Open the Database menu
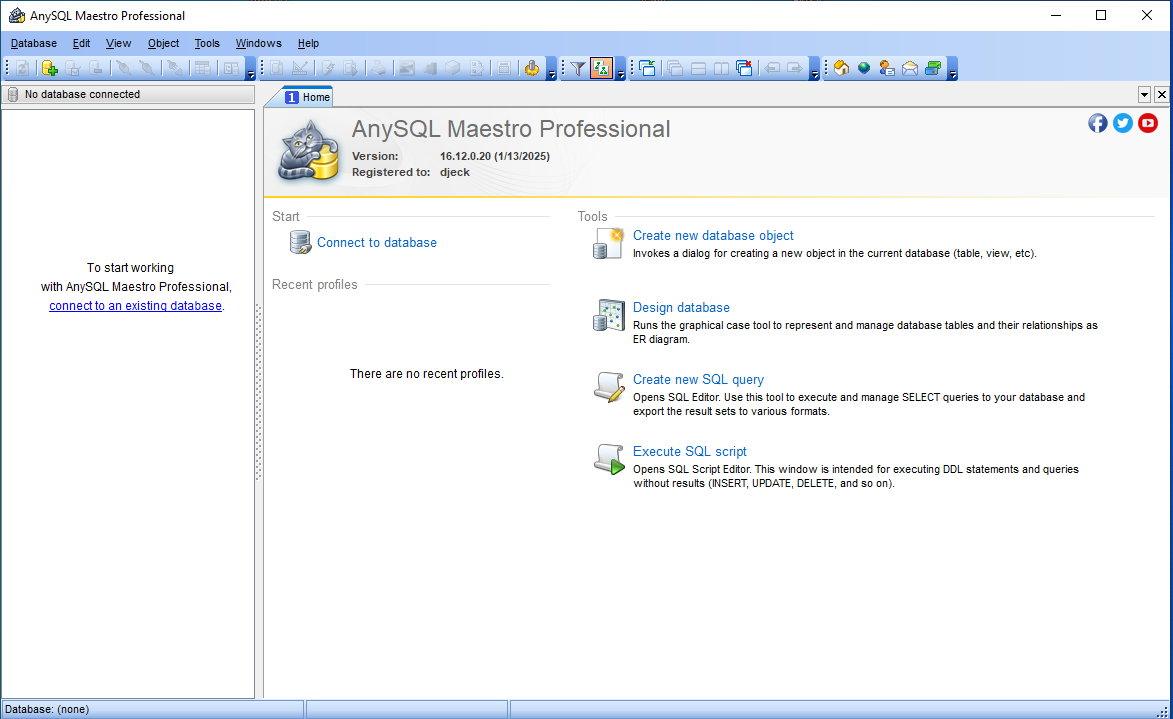 click(x=34, y=43)
